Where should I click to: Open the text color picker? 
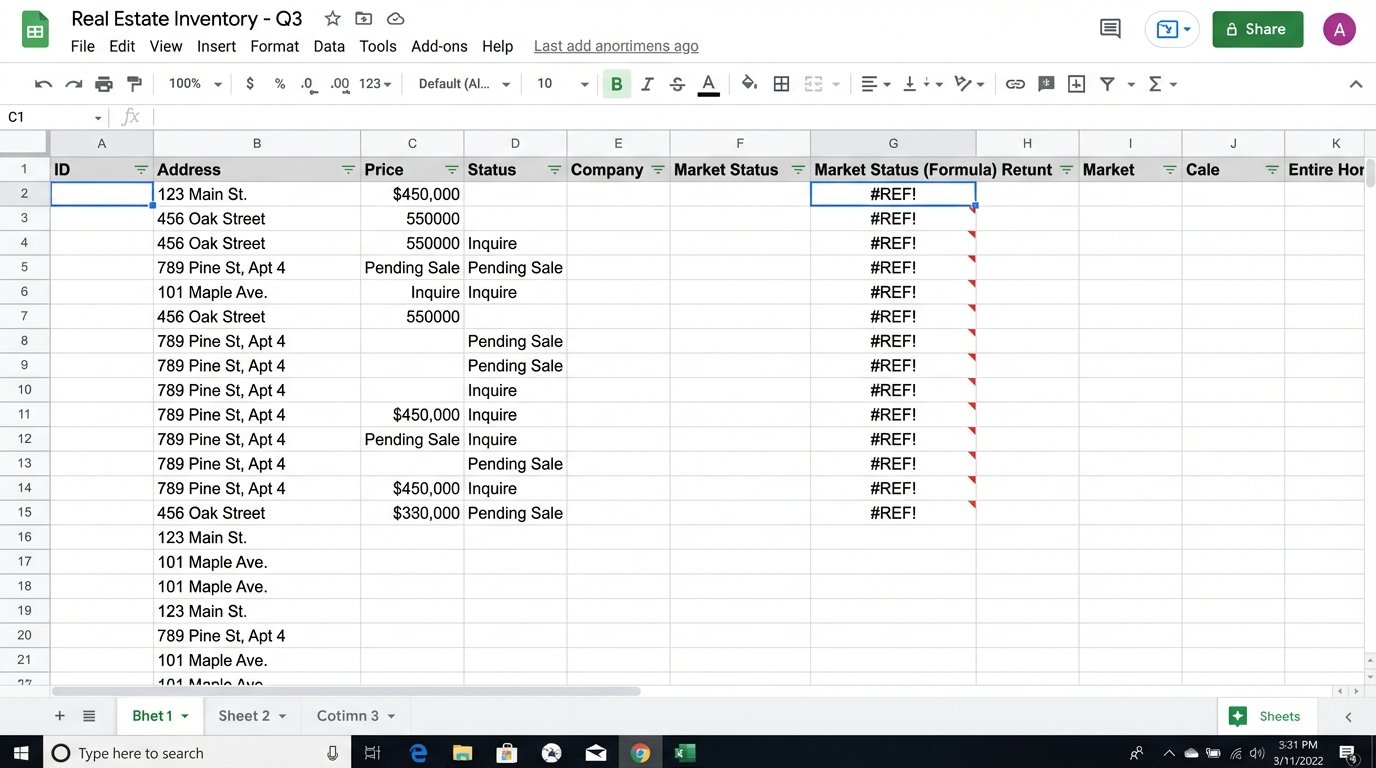(x=708, y=83)
